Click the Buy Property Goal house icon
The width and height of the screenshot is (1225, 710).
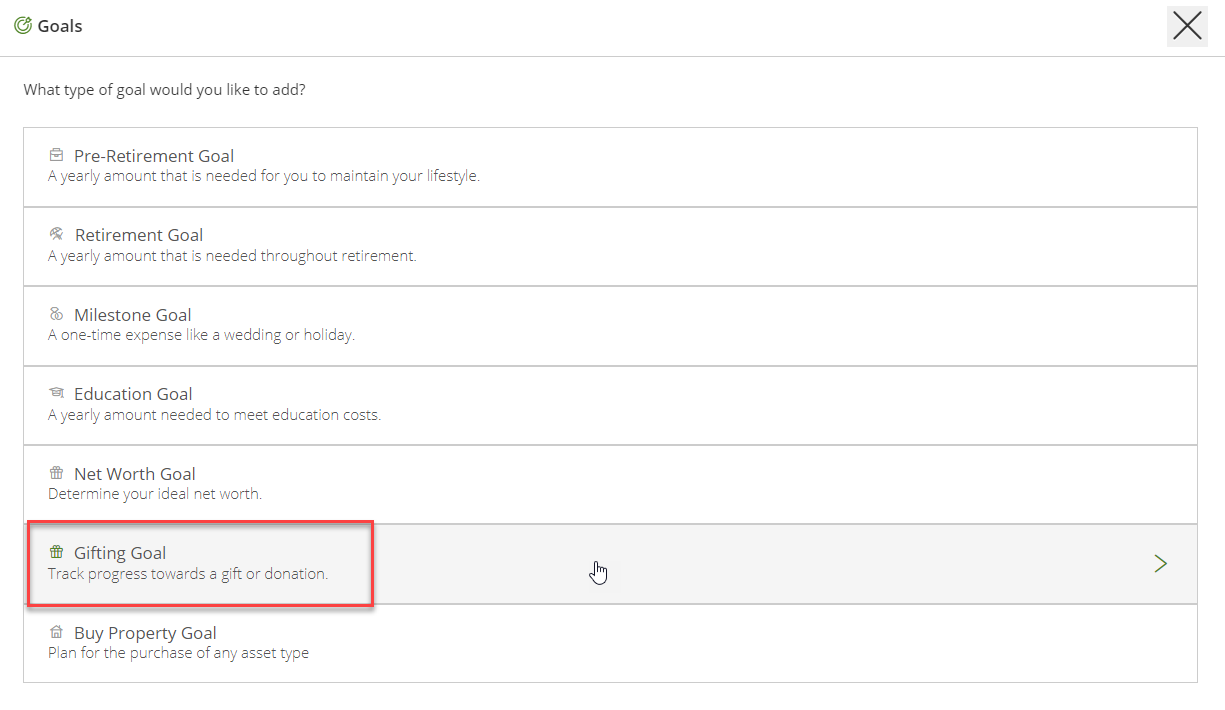click(56, 632)
